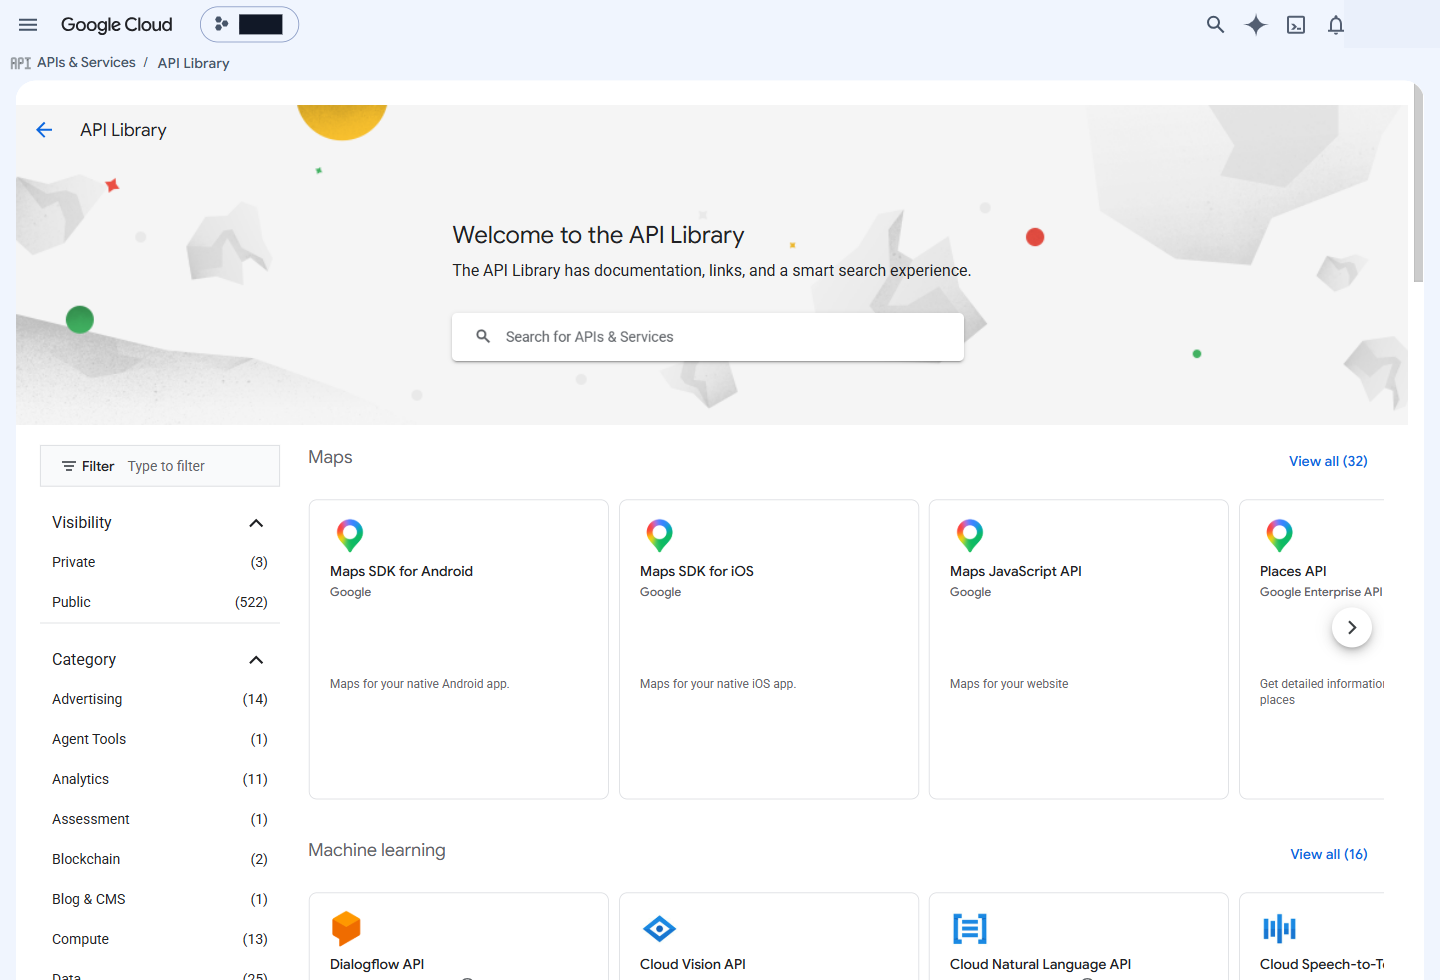1440x980 pixels.
Task: Open Gemini AI assistant sparkle icon
Action: click(1256, 25)
